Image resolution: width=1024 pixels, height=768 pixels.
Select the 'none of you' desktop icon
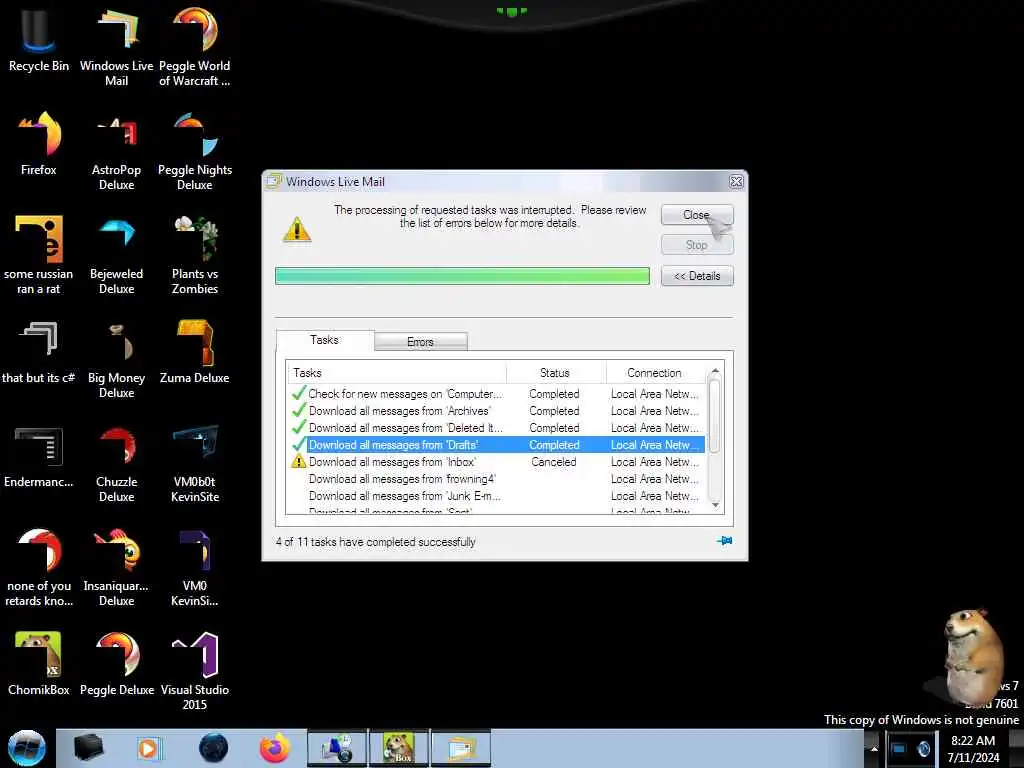(39, 568)
